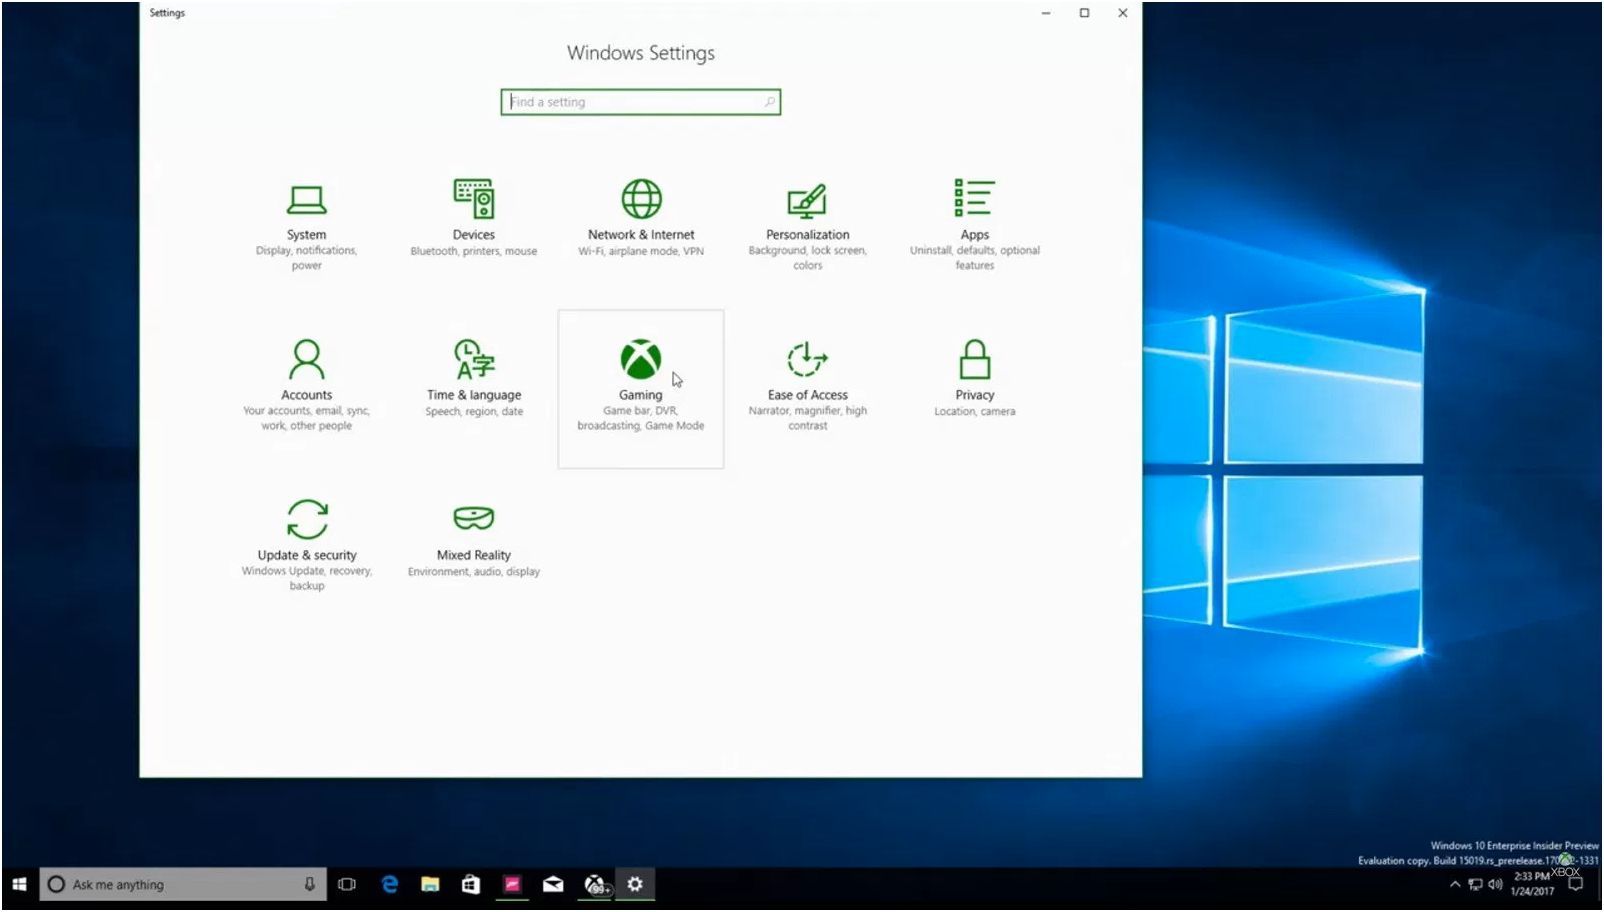Launch Microsoft Edge from the taskbar

tap(389, 884)
